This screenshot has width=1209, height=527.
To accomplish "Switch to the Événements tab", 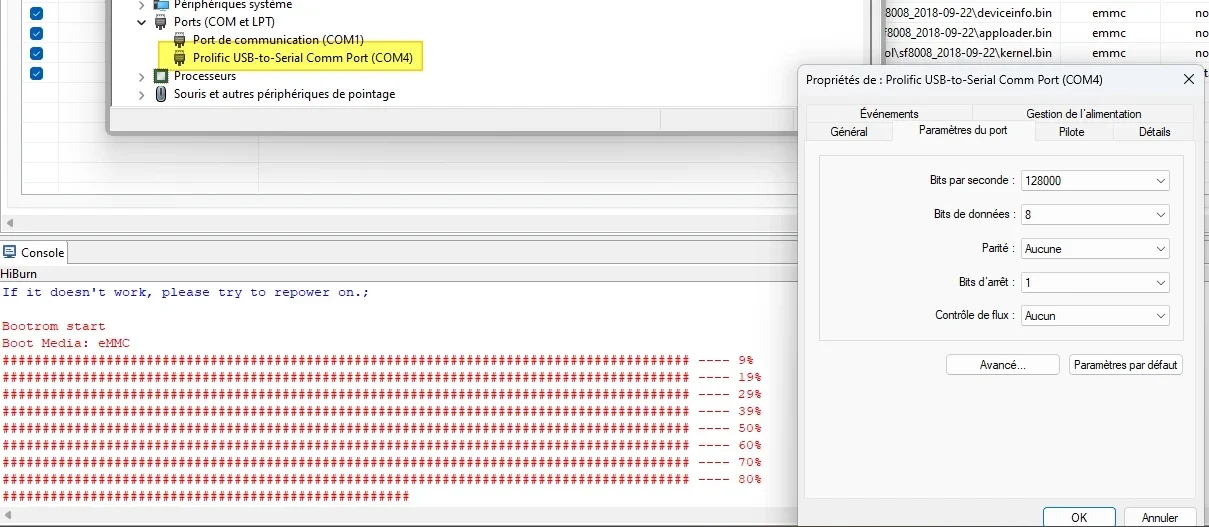I will pos(889,114).
